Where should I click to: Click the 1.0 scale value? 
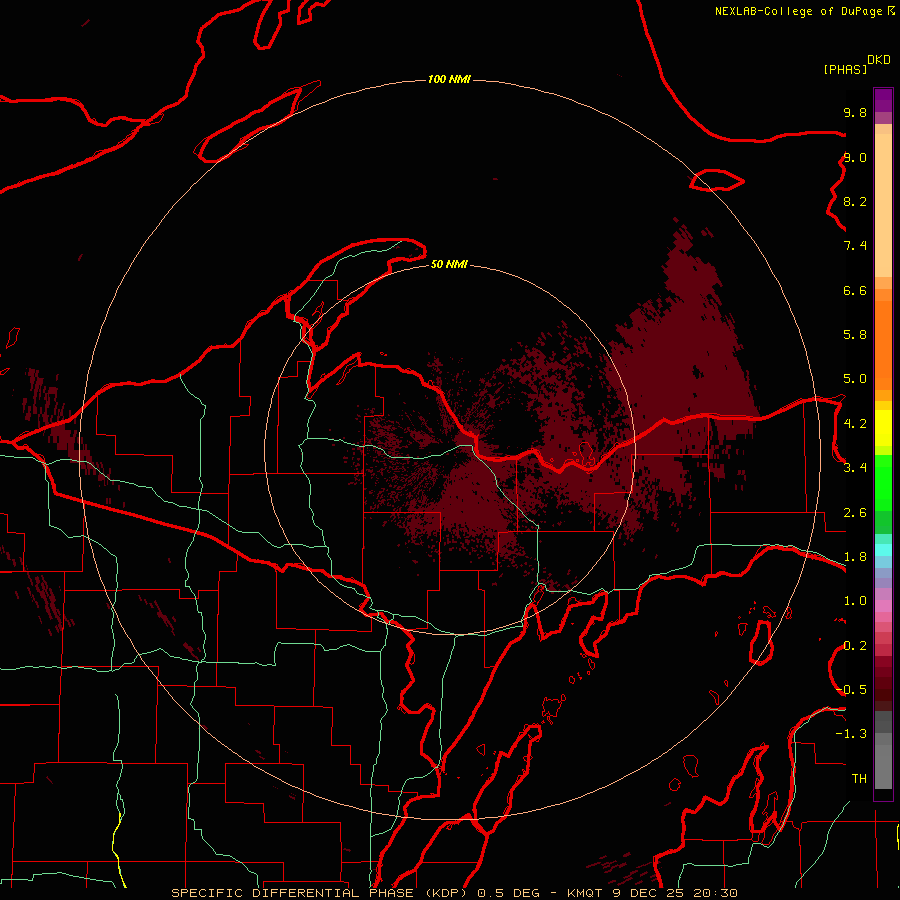tap(855, 601)
